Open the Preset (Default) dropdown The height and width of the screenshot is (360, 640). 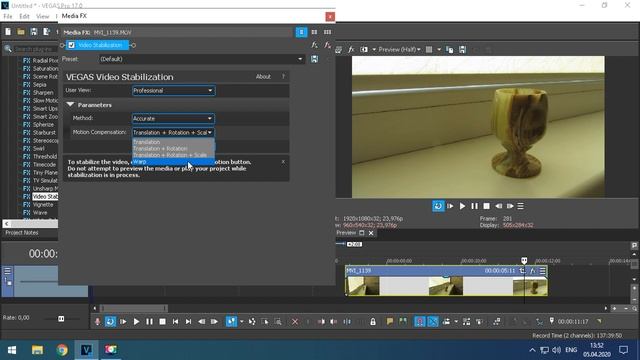(x=202, y=59)
